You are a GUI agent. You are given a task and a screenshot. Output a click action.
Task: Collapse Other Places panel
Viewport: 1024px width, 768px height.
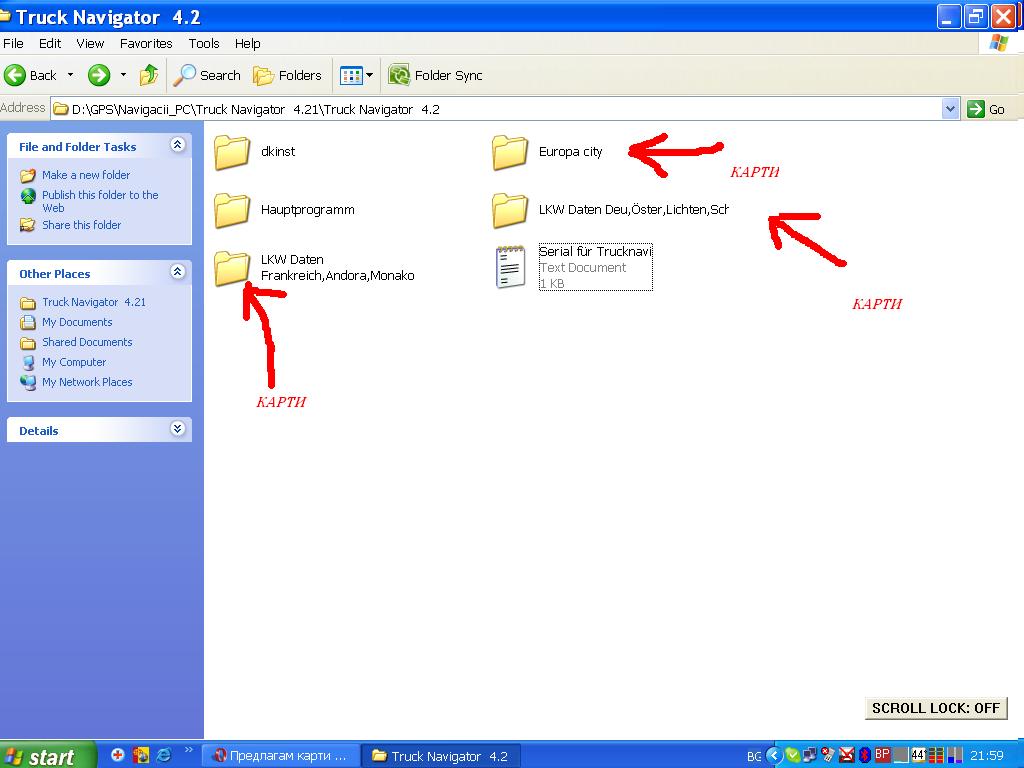177,272
